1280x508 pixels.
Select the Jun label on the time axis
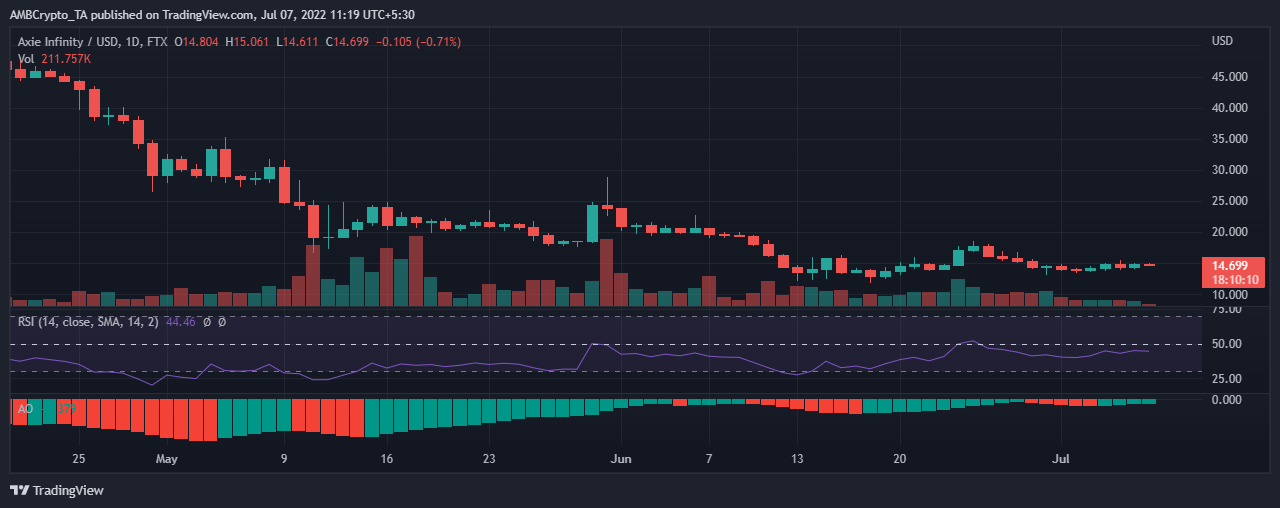pyautogui.click(x=621, y=460)
